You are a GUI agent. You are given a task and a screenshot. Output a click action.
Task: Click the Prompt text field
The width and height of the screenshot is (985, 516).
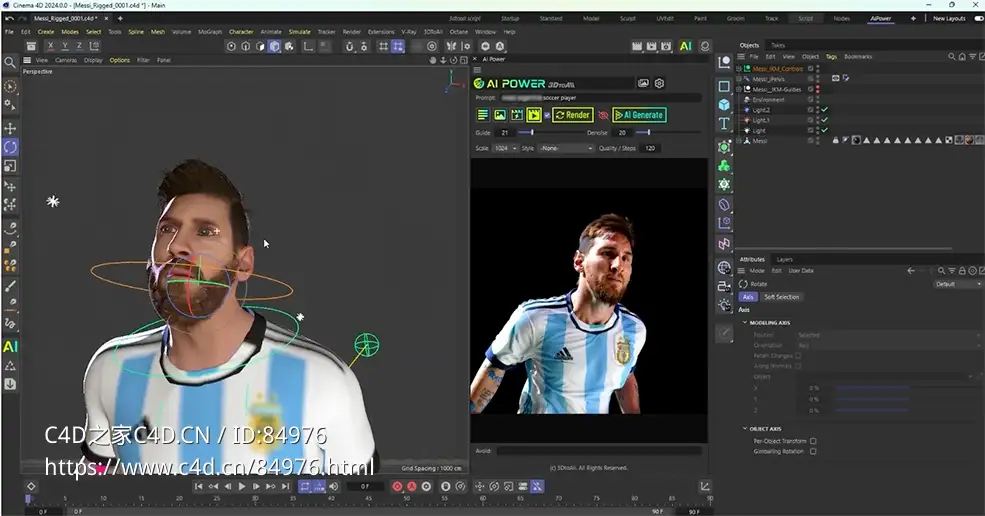point(601,98)
